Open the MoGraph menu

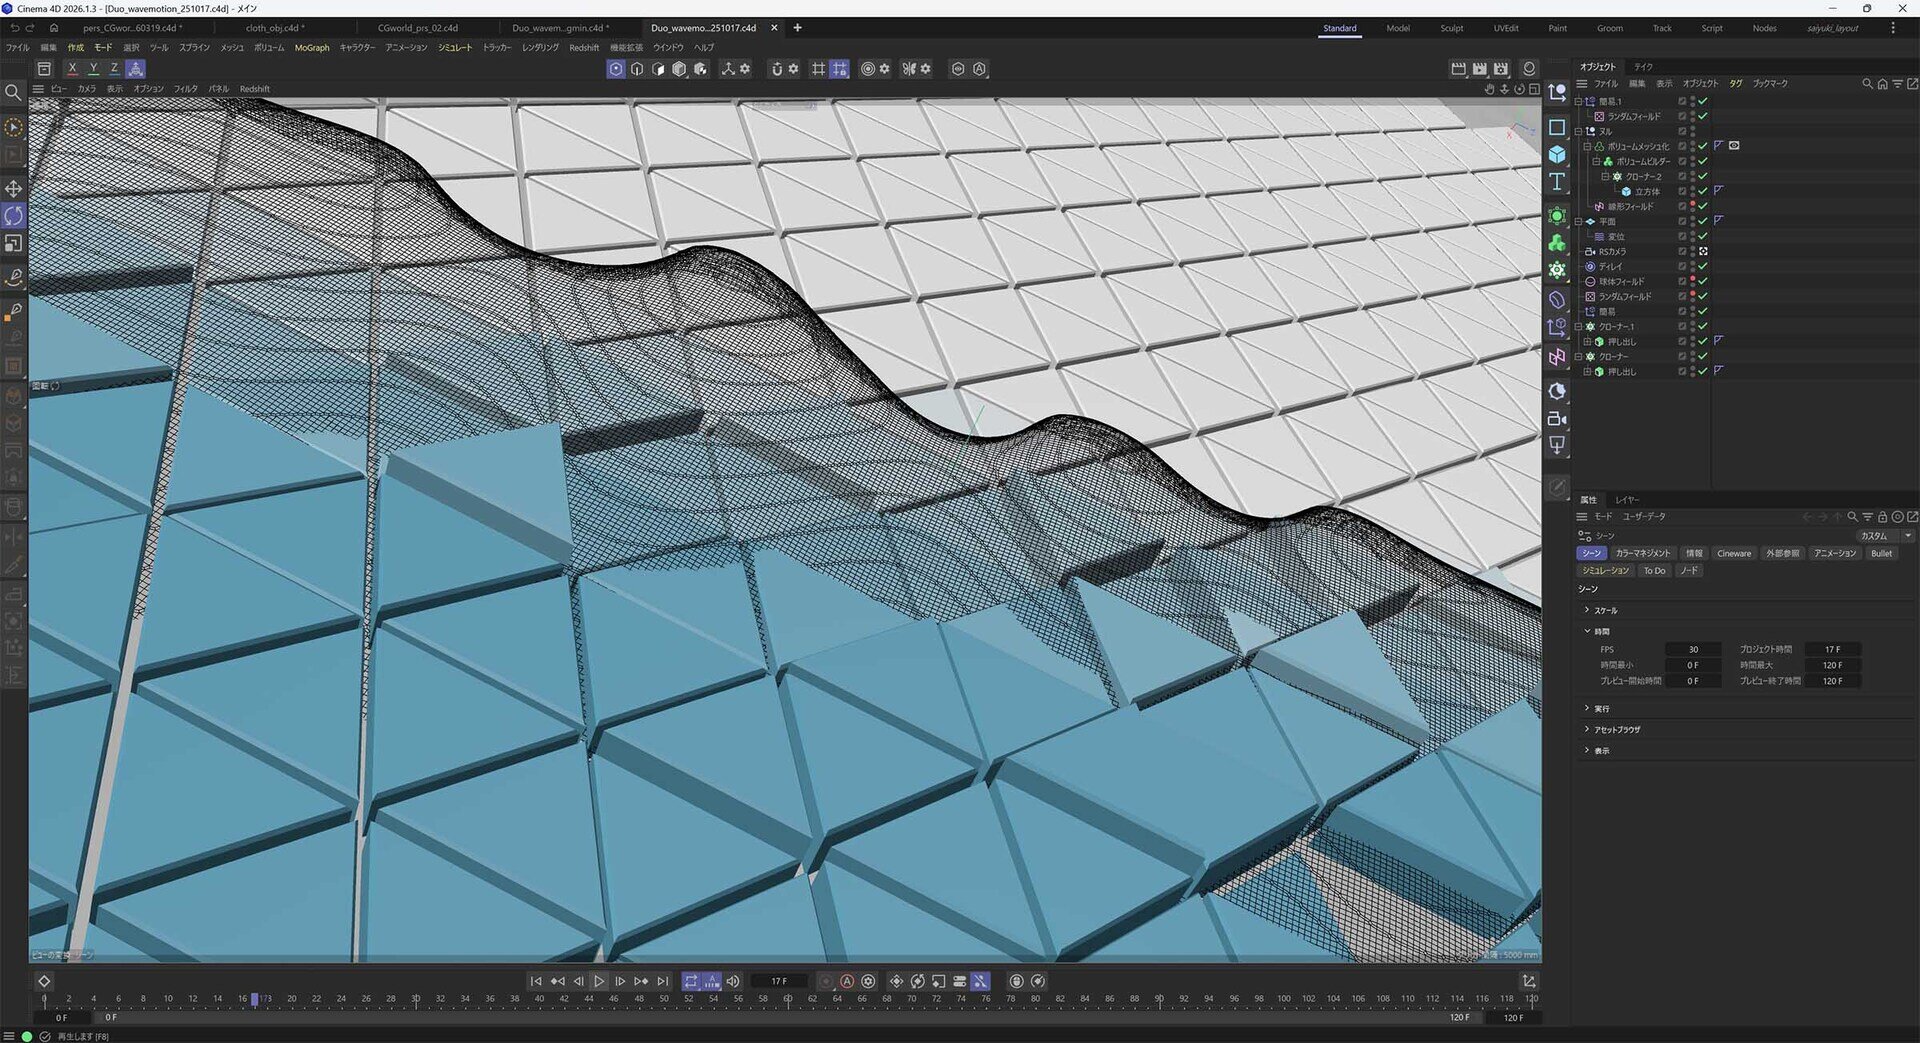click(312, 48)
